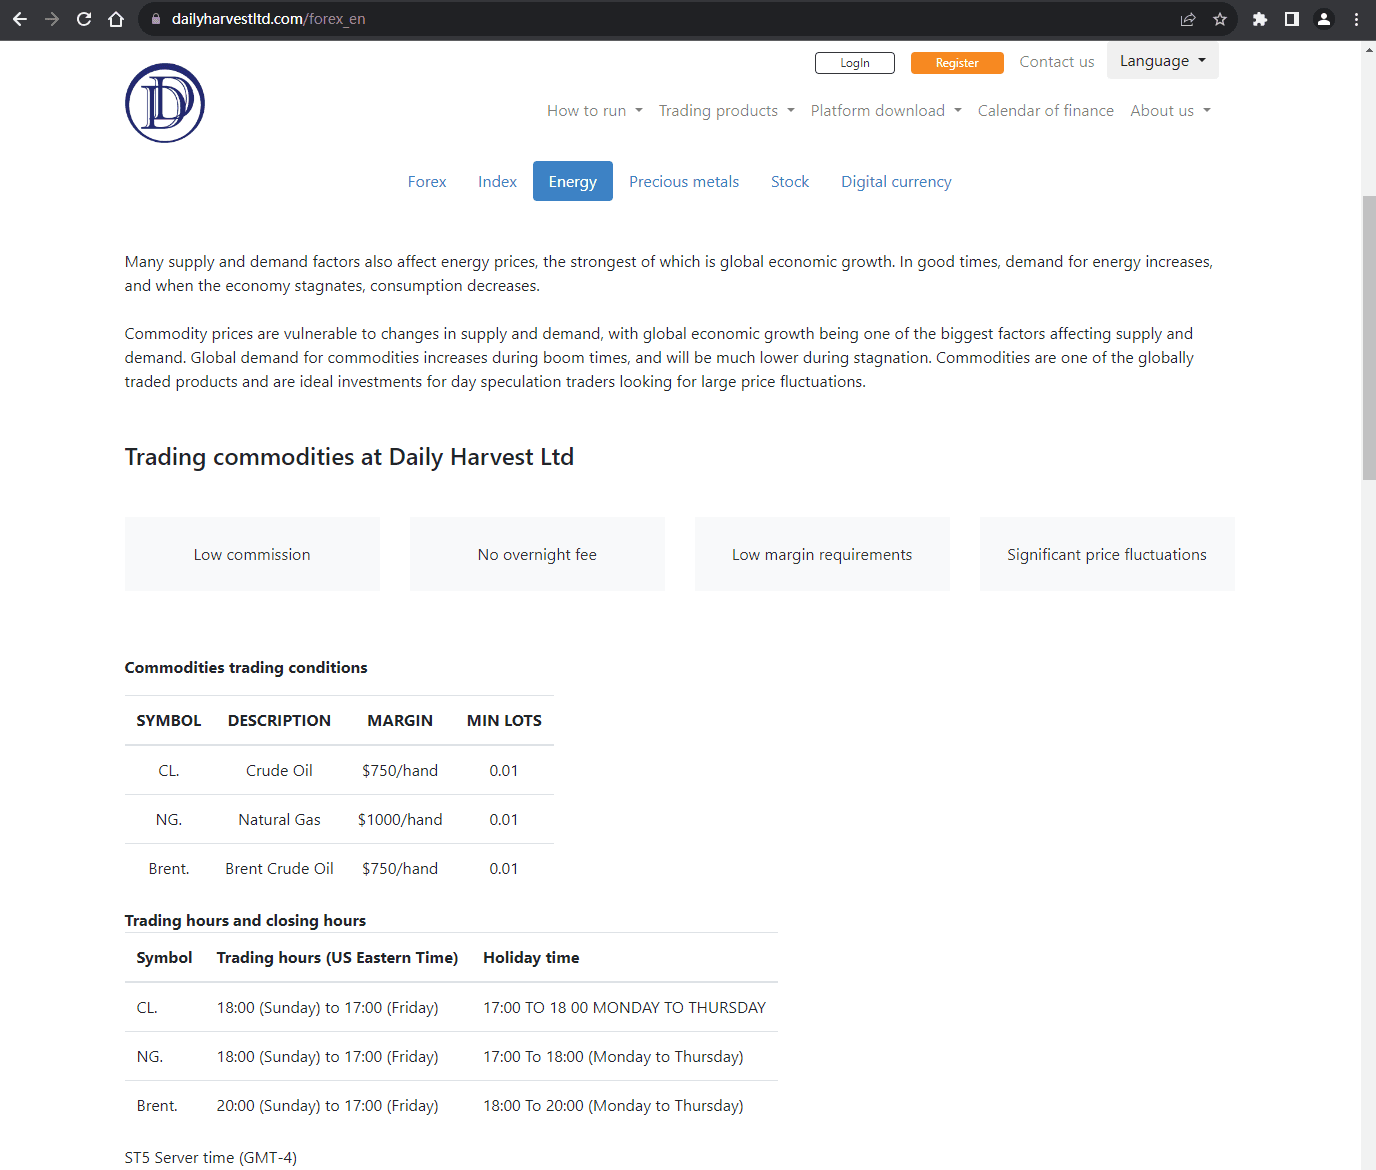Go to the browser home icon
The height and width of the screenshot is (1170, 1376).
(116, 19)
